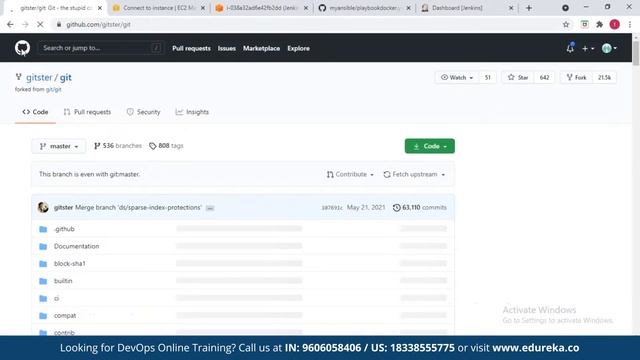640x360 pixels.
Task: Click the address bar URL
Action: click(98, 24)
